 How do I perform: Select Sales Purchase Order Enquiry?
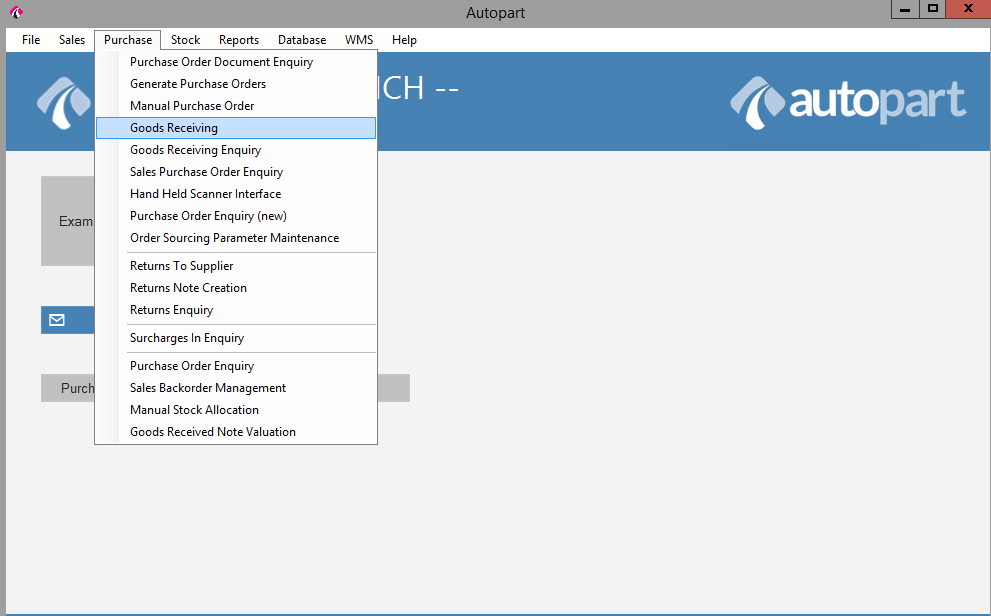236,172
